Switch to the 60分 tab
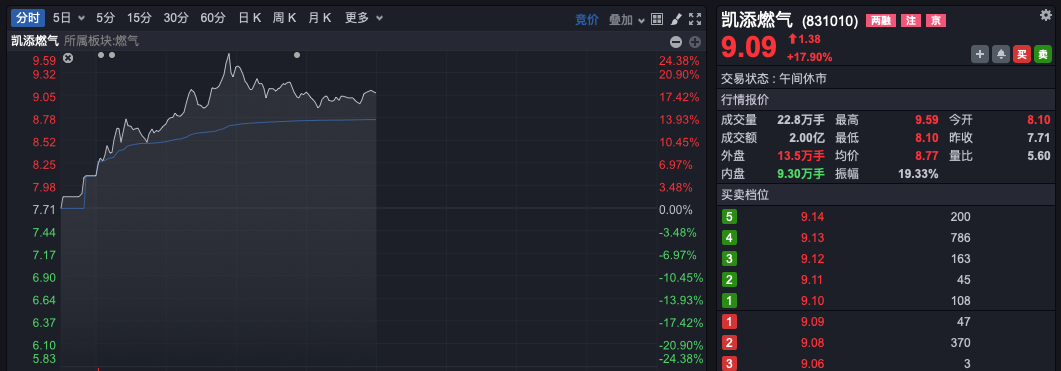 (212, 18)
